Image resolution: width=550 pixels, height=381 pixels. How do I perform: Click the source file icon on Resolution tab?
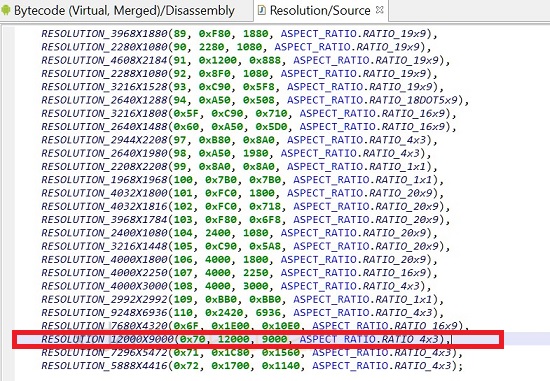coord(261,10)
